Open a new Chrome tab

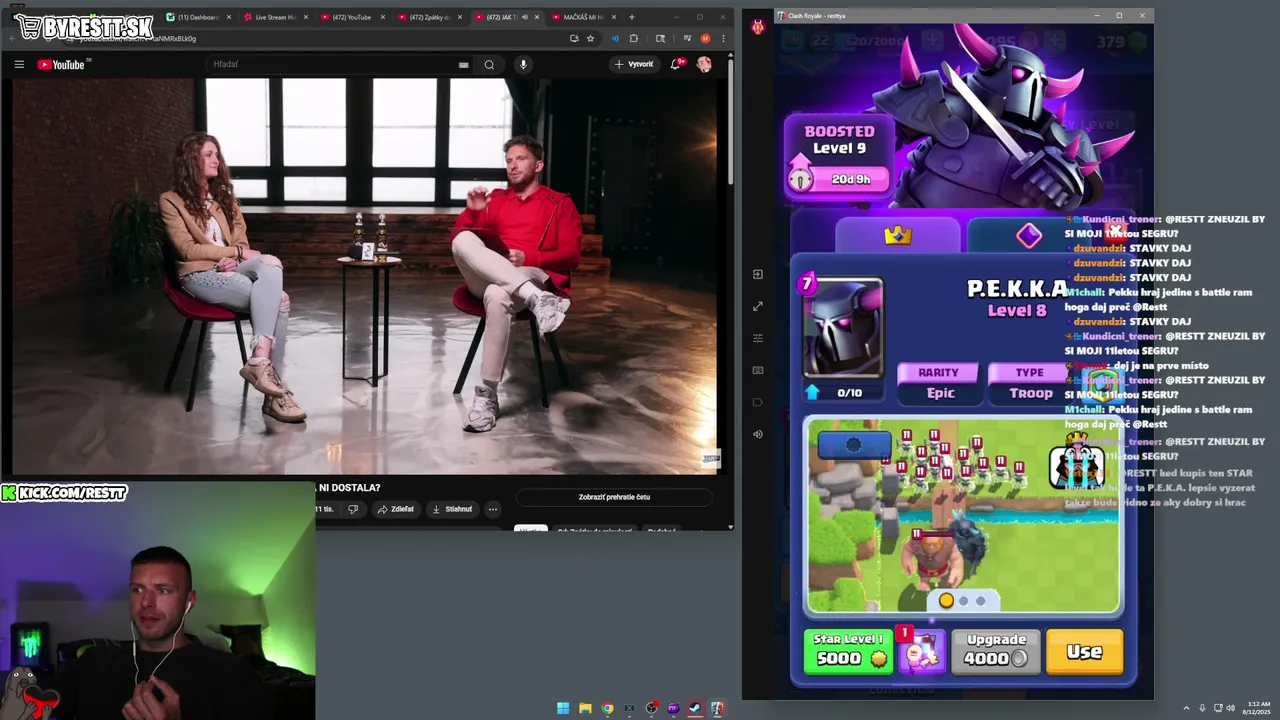(x=631, y=17)
